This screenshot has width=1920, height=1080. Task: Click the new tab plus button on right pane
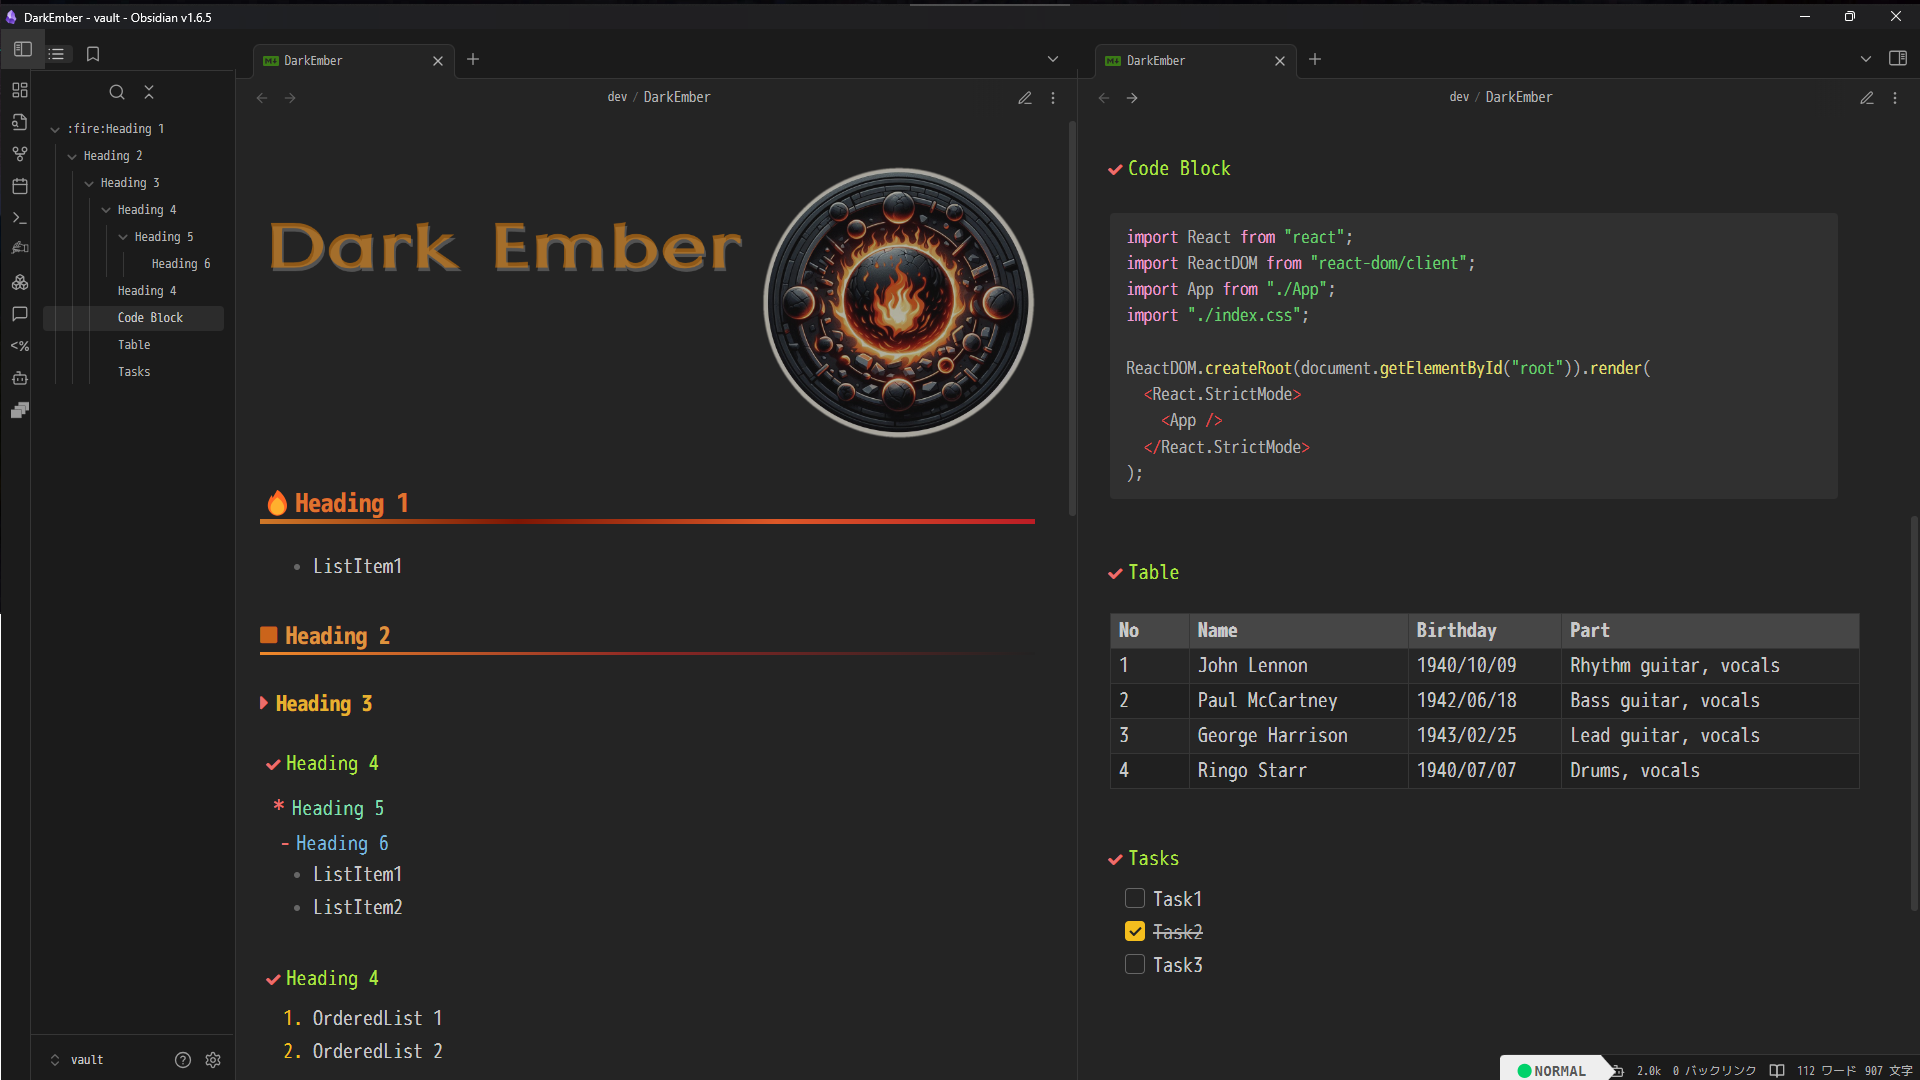pyautogui.click(x=1315, y=59)
